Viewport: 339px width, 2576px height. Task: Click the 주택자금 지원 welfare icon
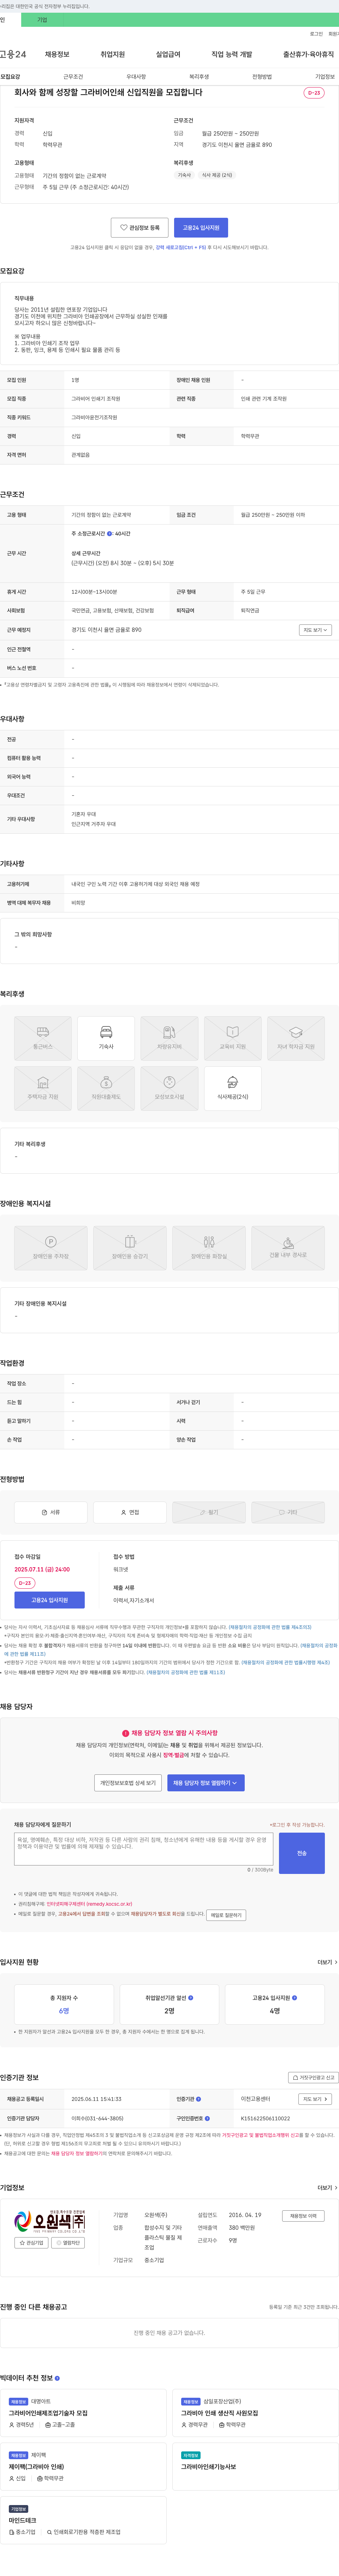click(x=43, y=1088)
